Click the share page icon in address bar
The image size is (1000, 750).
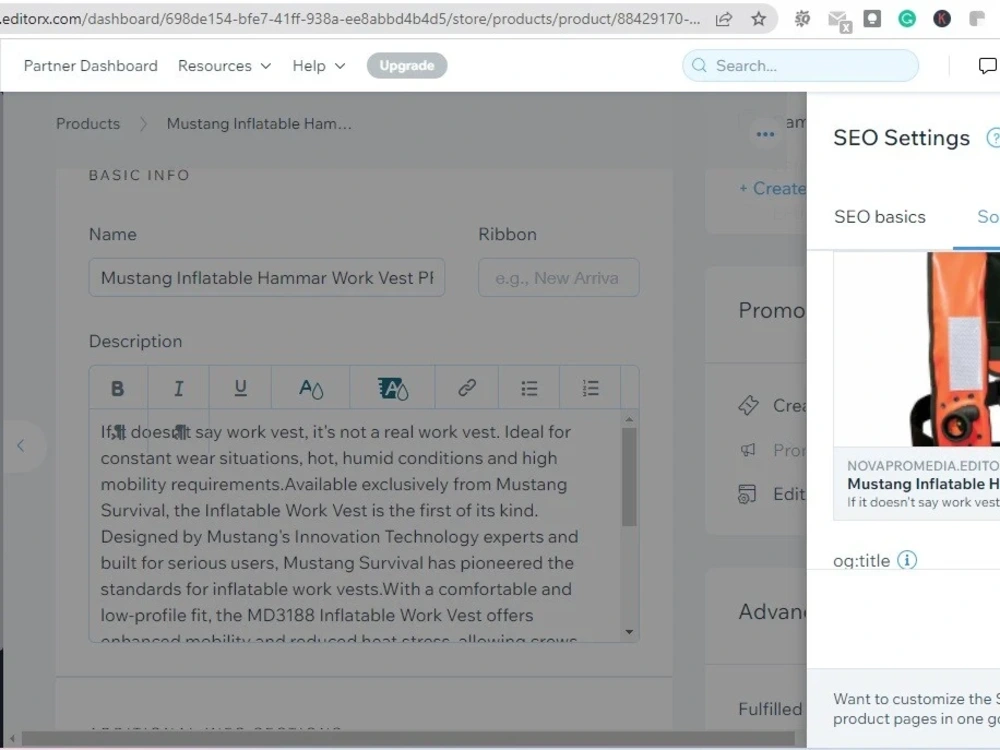724,19
